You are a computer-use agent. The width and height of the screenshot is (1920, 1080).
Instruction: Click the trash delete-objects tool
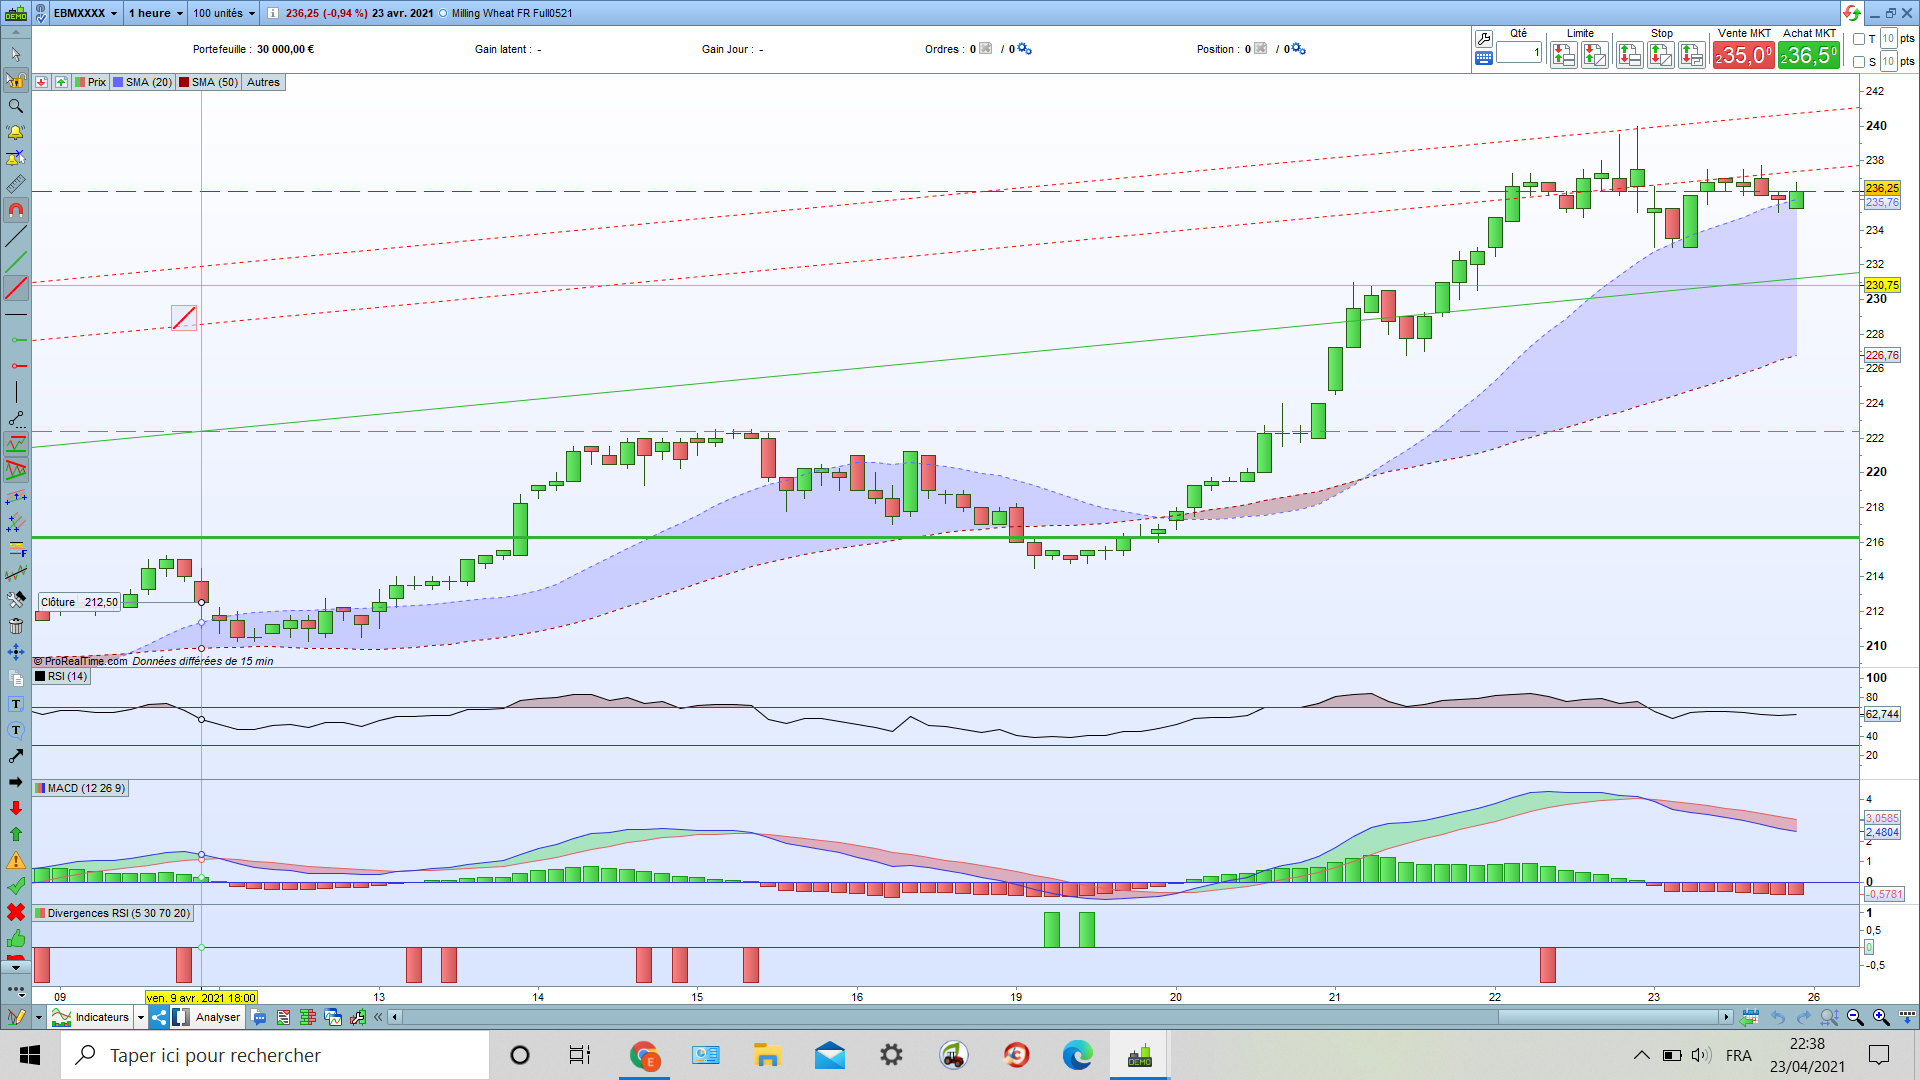tap(16, 626)
